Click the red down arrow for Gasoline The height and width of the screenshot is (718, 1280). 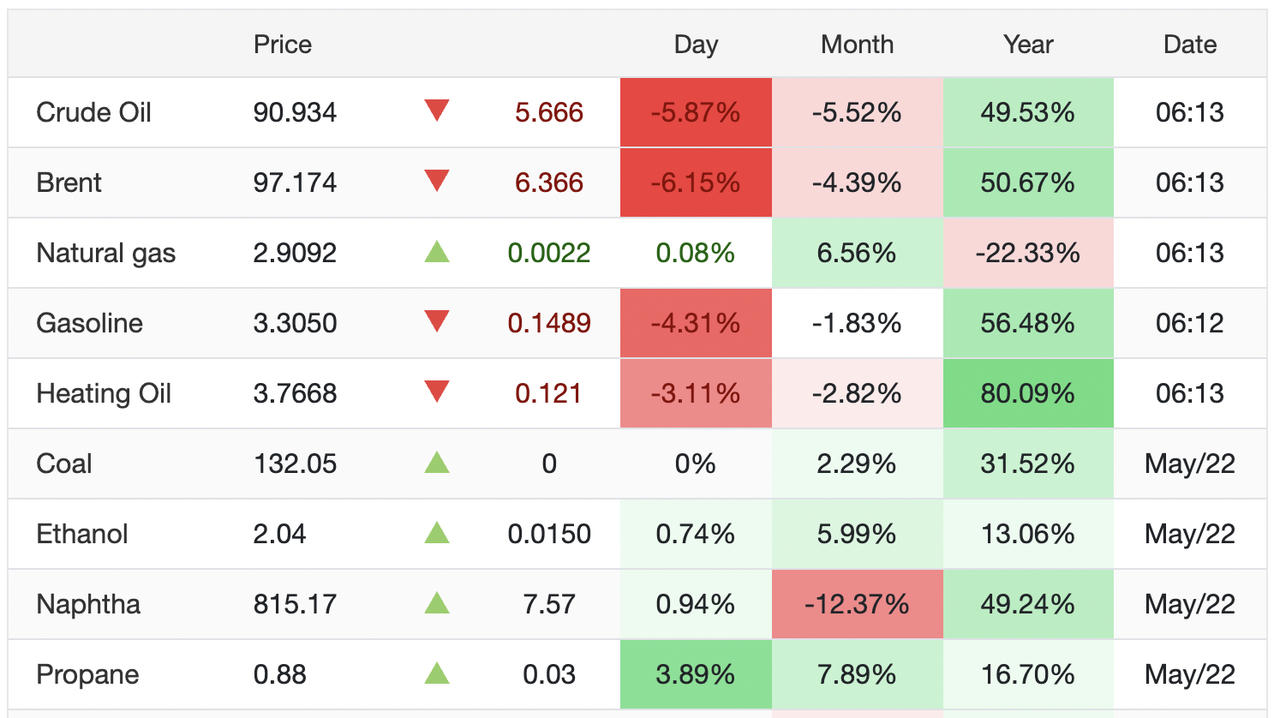tap(437, 322)
